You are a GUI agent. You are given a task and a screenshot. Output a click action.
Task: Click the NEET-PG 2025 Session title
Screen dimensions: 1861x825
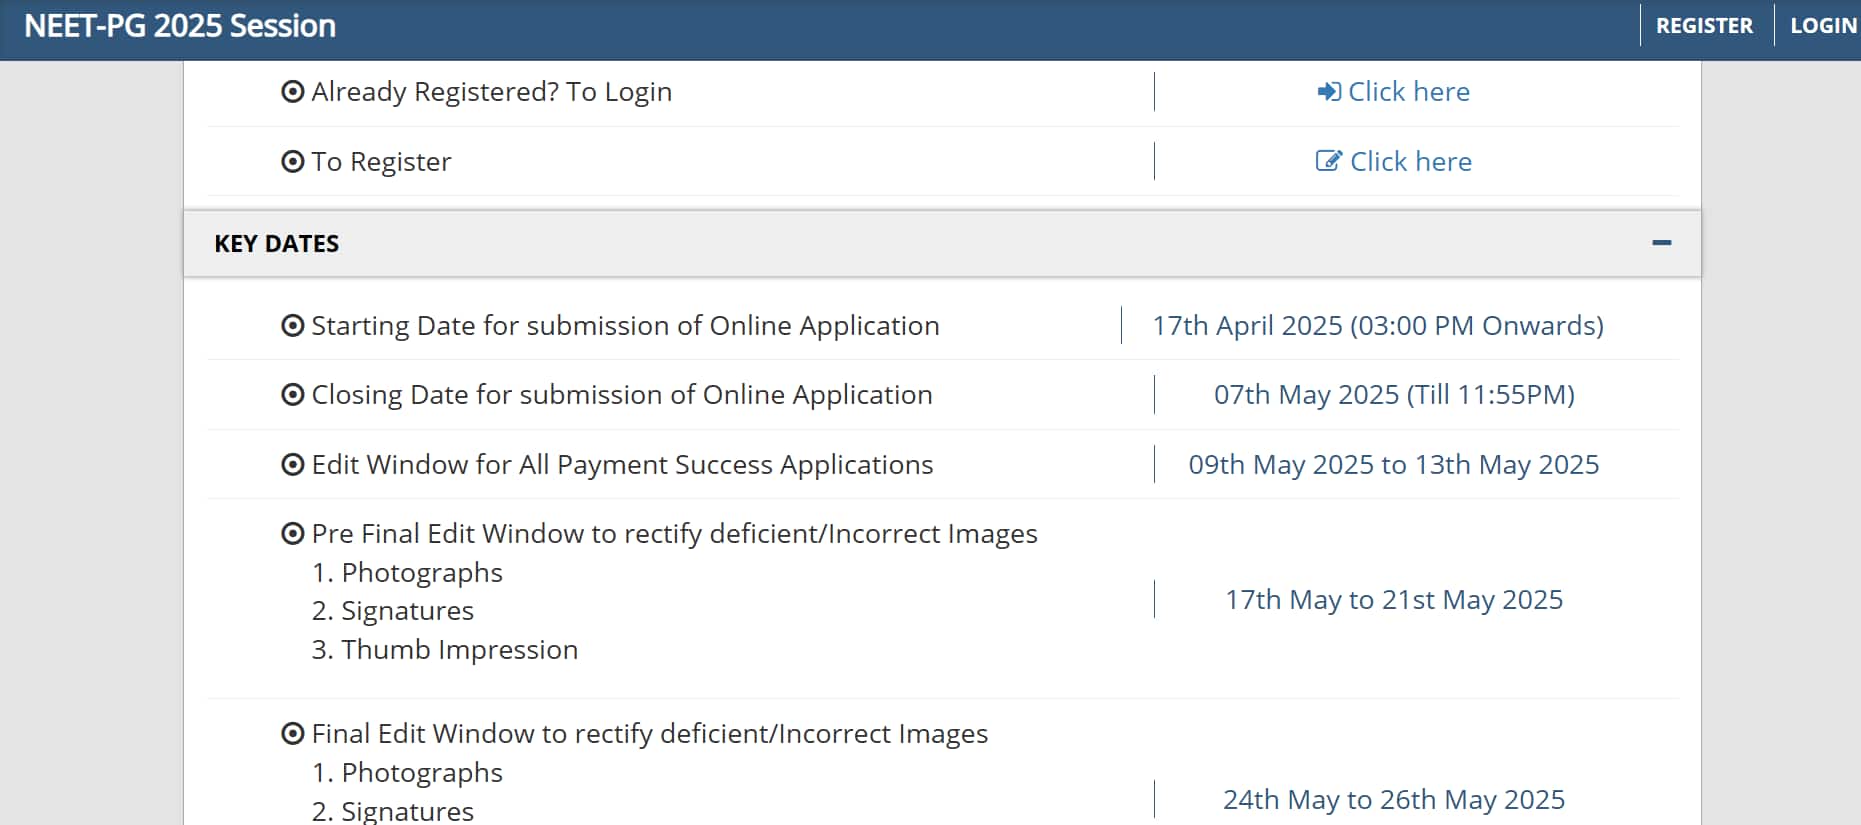pos(180,26)
